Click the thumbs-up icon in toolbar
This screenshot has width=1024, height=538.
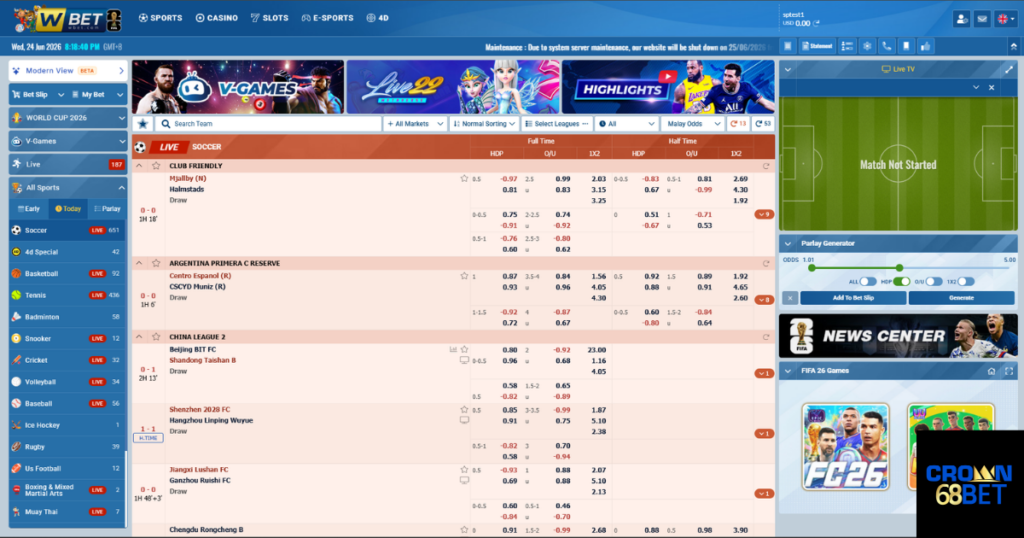[925, 46]
